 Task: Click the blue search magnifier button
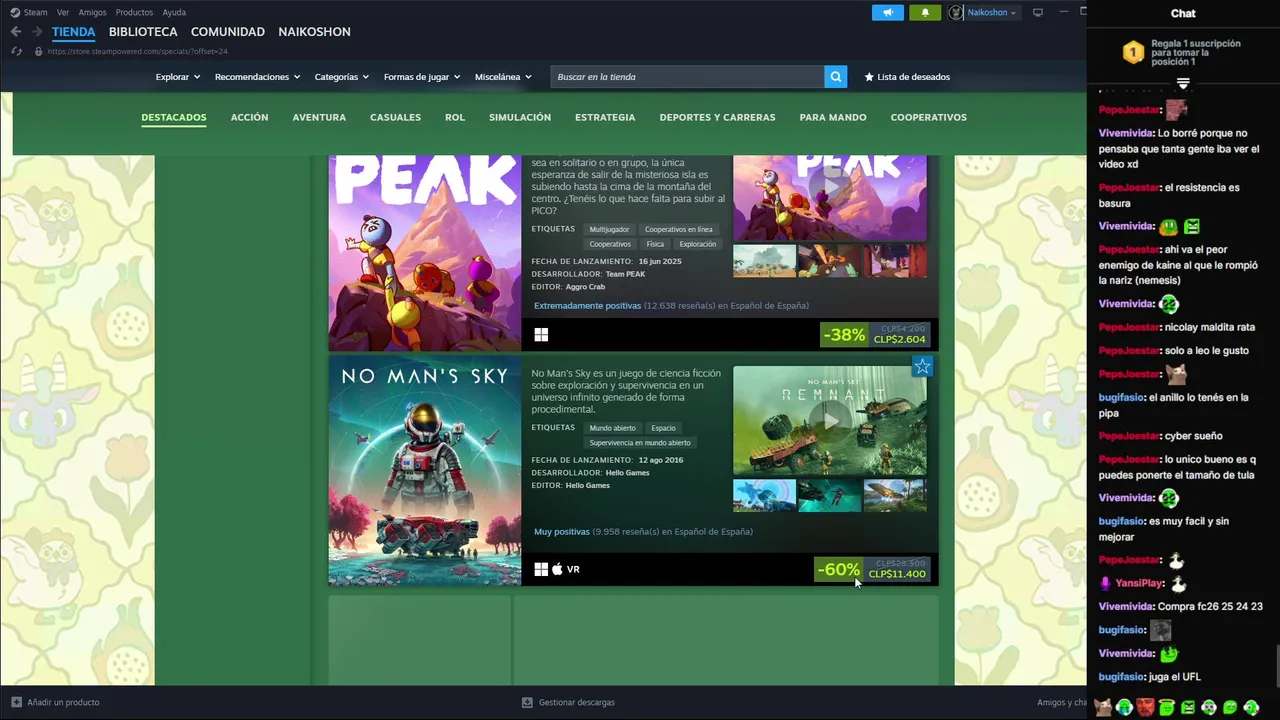[x=836, y=77]
